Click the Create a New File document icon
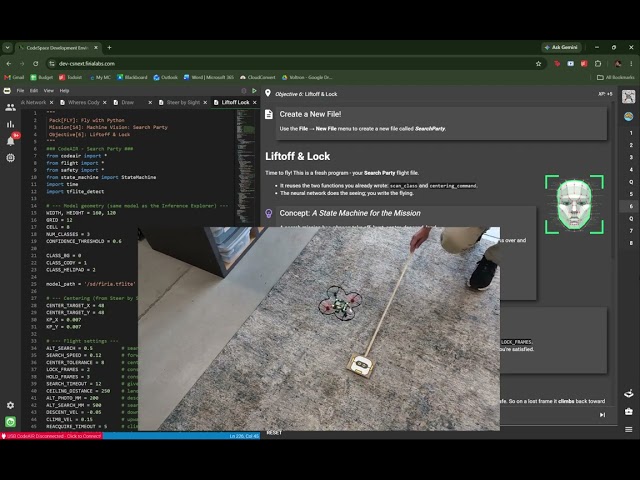The width and height of the screenshot is (640, 480). [269, 114]
